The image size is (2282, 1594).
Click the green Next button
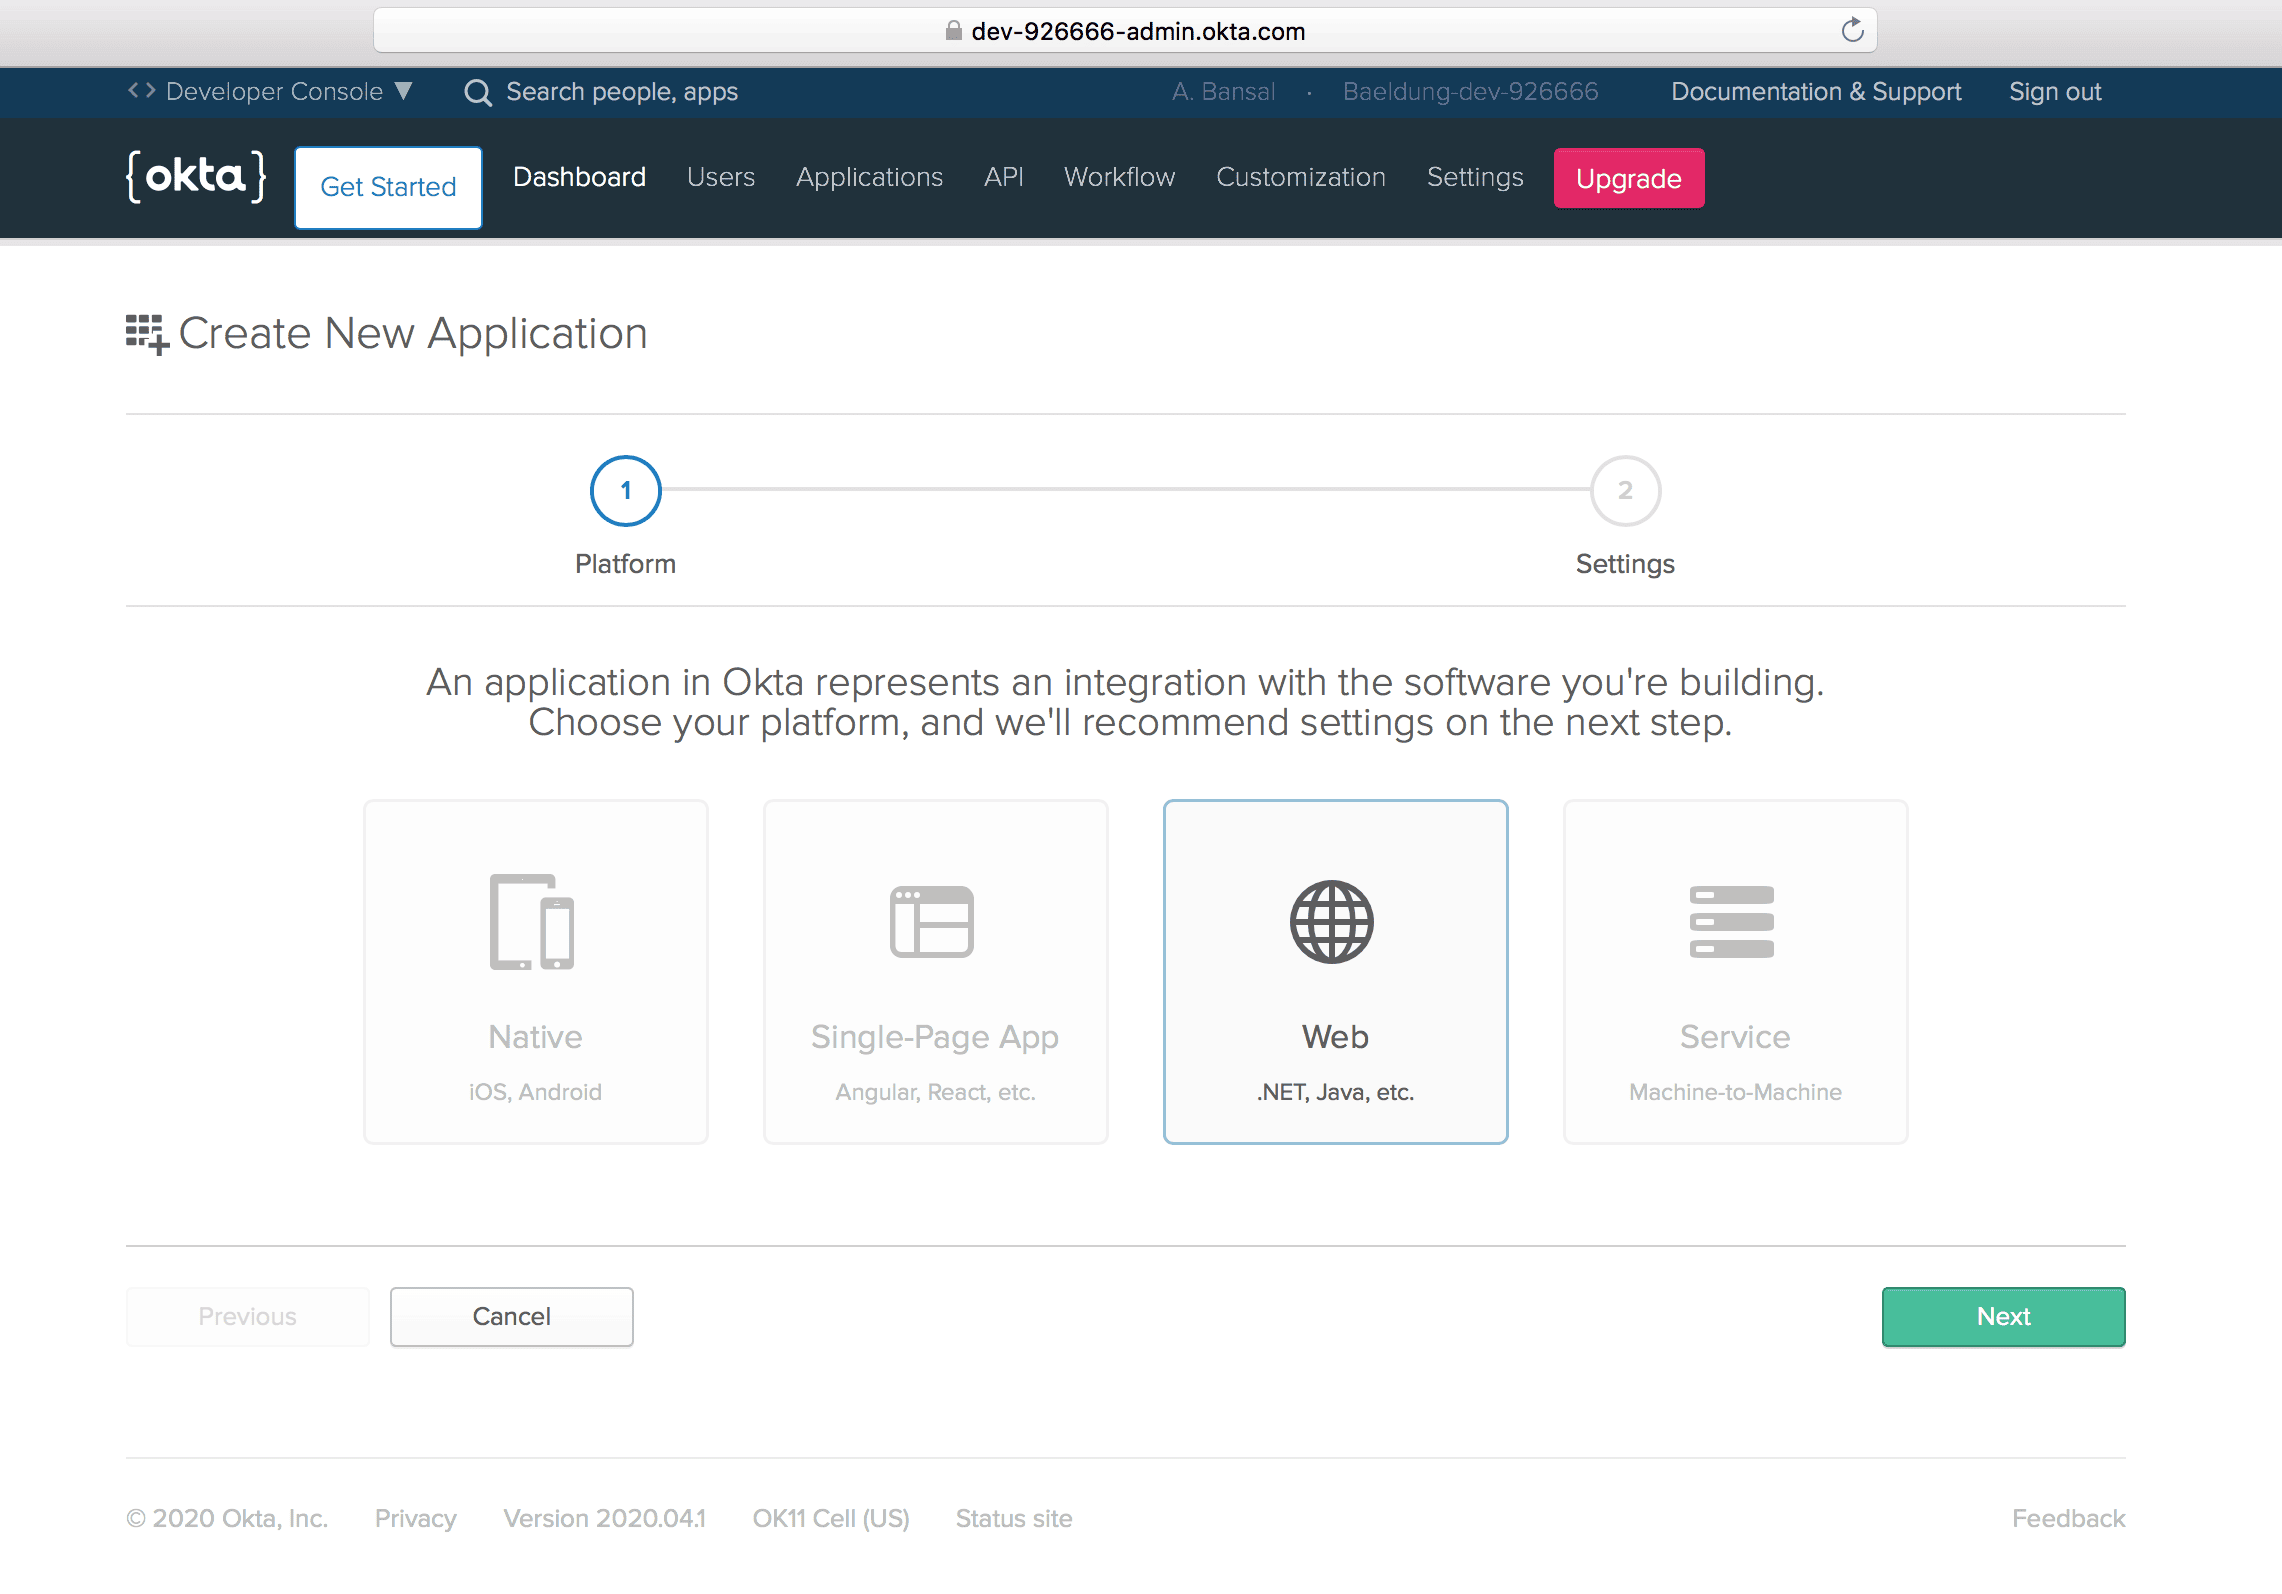pos(2004,1317)
